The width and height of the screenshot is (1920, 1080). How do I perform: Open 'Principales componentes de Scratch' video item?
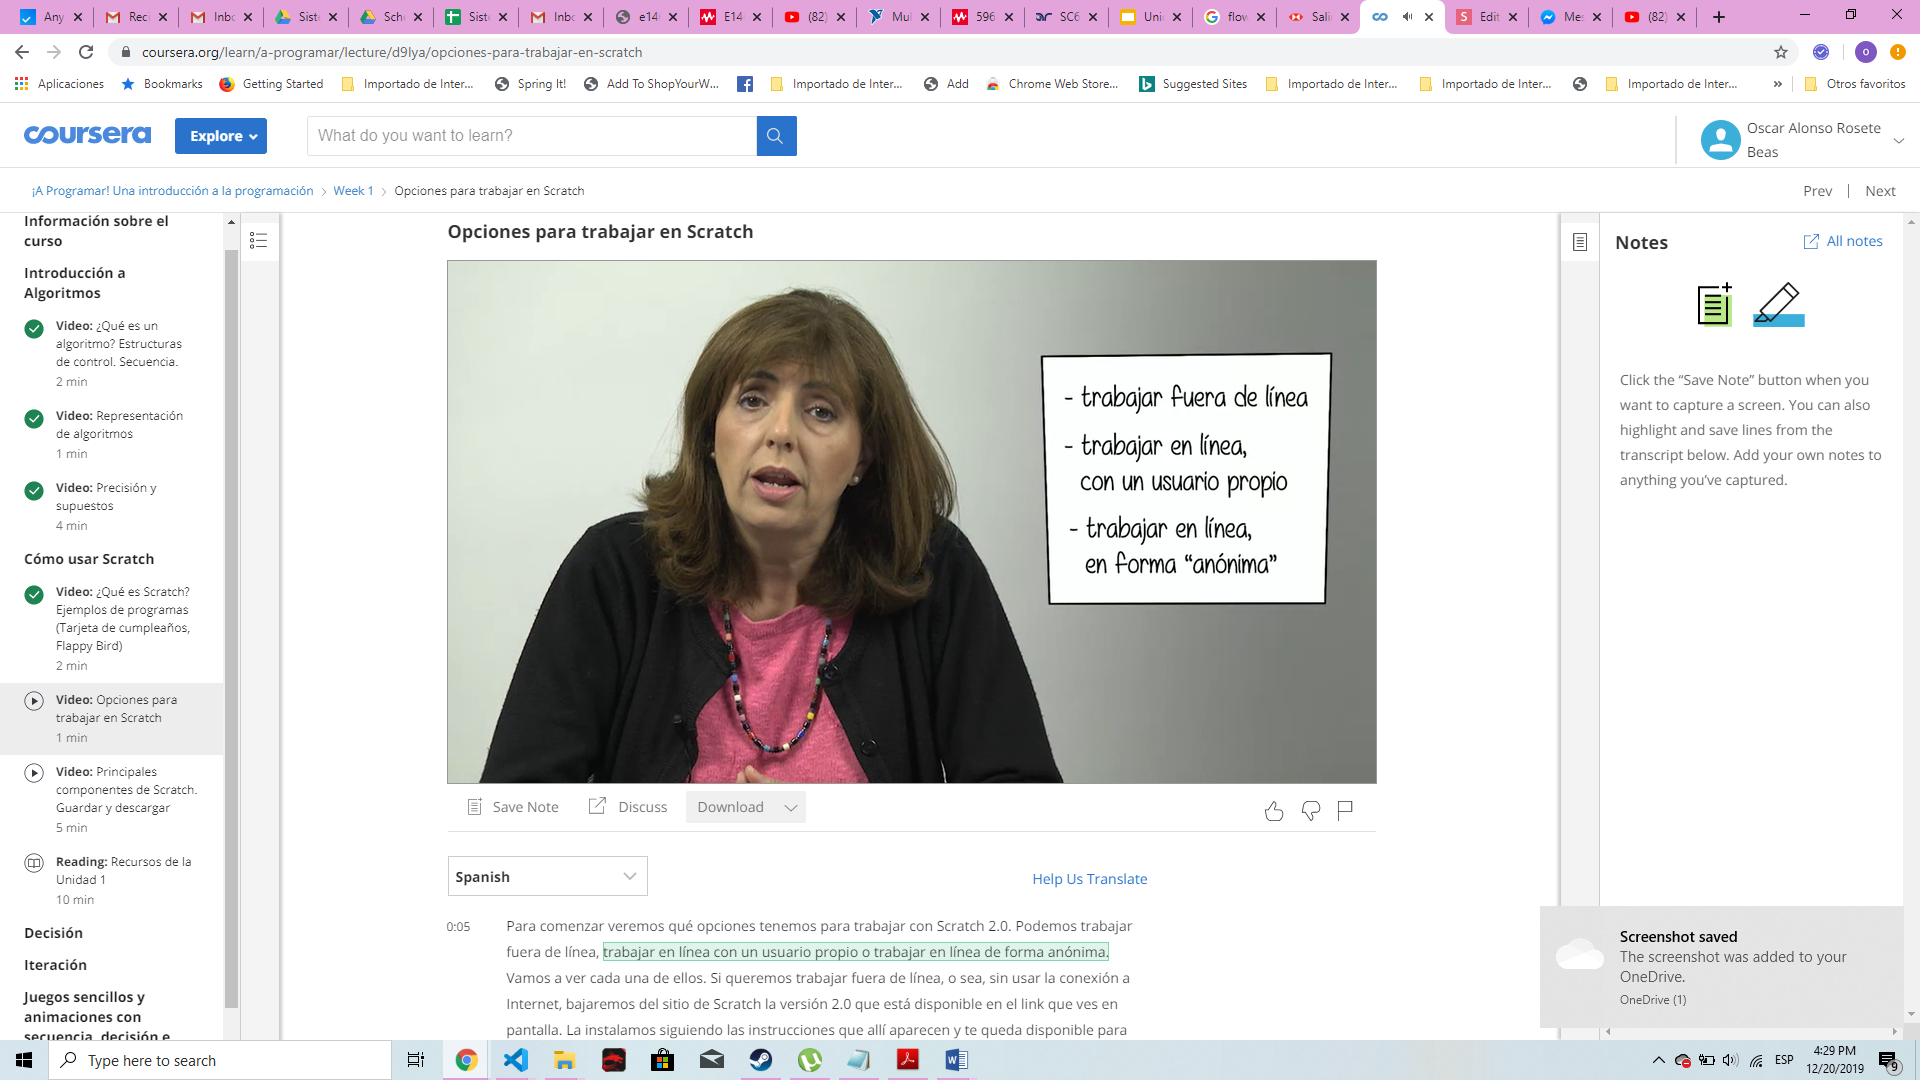[x=125, y=790]
